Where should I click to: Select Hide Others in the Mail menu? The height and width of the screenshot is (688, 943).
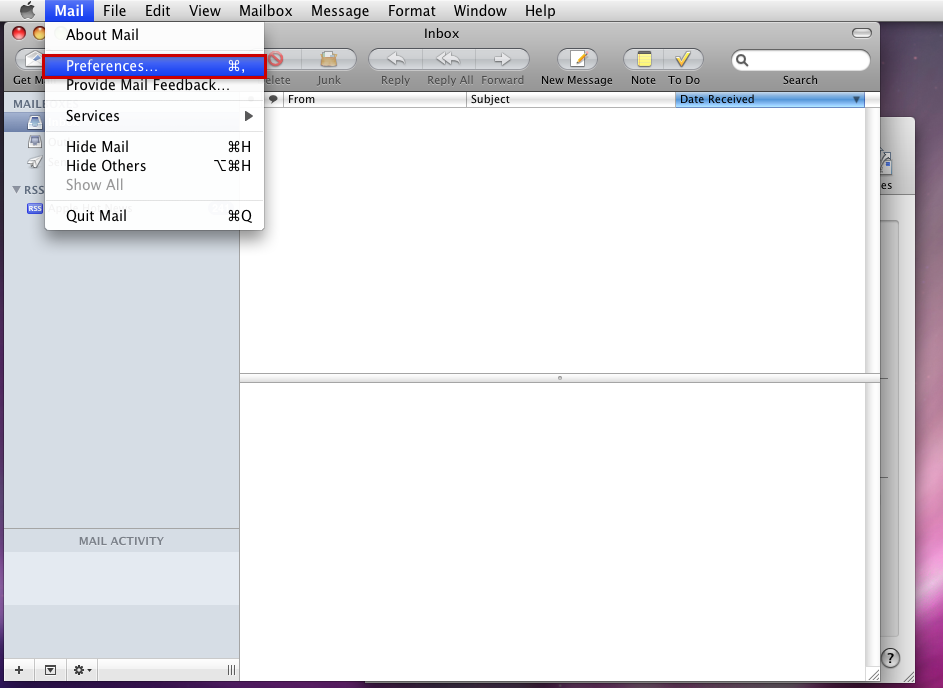(x=155, y=166)
